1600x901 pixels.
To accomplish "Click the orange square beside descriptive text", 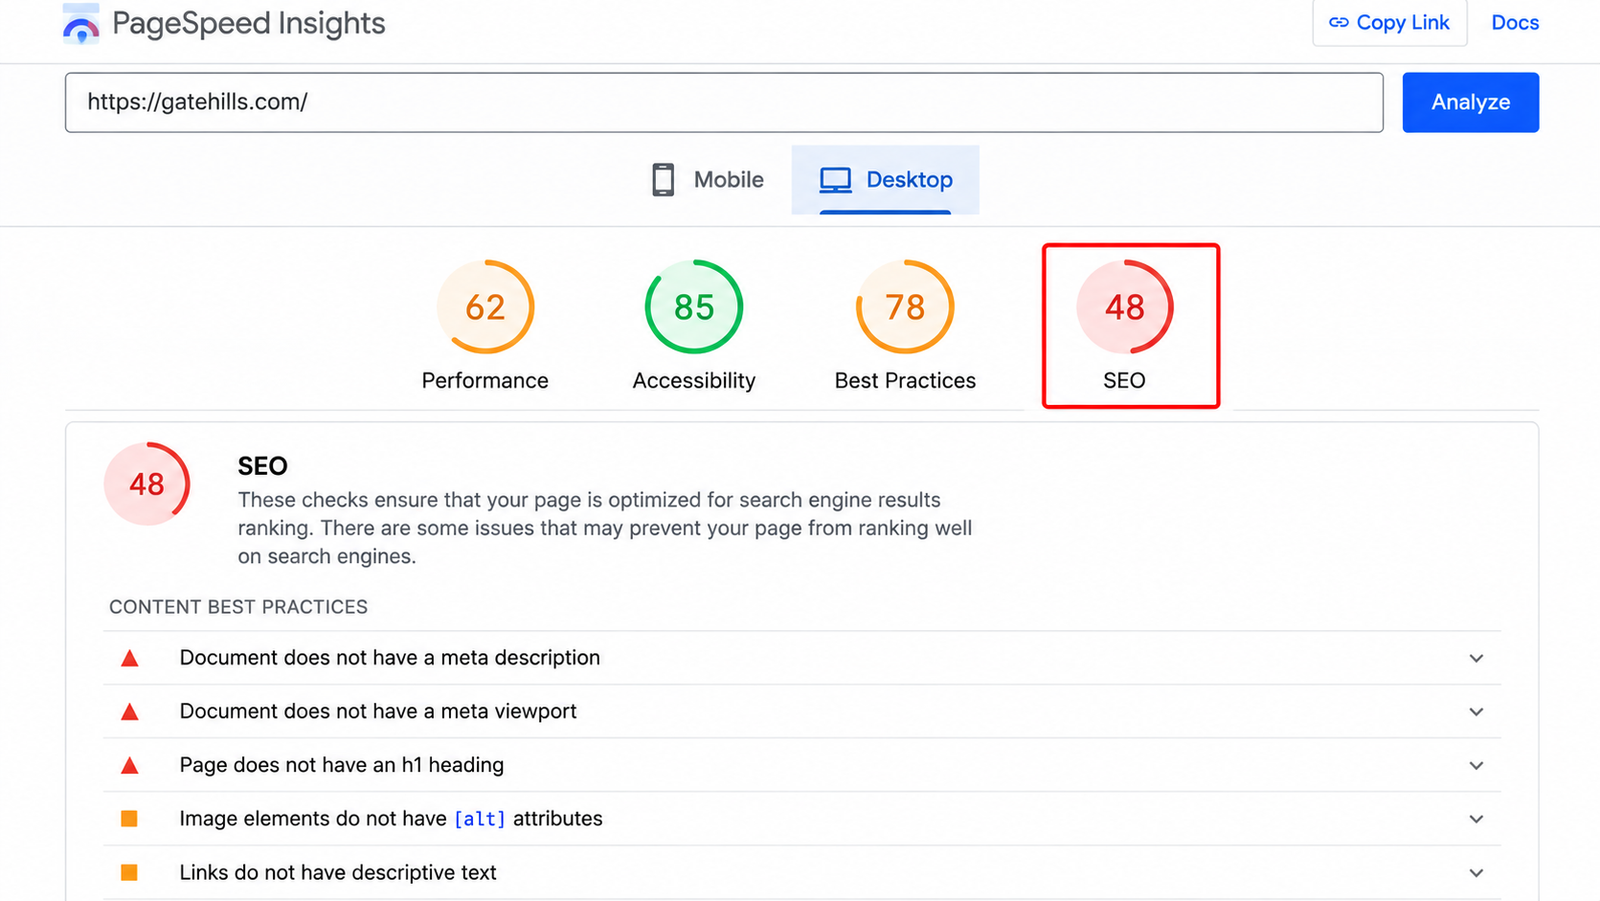I will click(129, 873).
